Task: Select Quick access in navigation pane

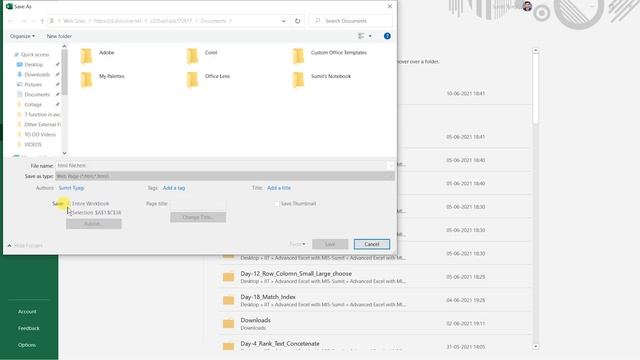Action: [x=31, y=54]
